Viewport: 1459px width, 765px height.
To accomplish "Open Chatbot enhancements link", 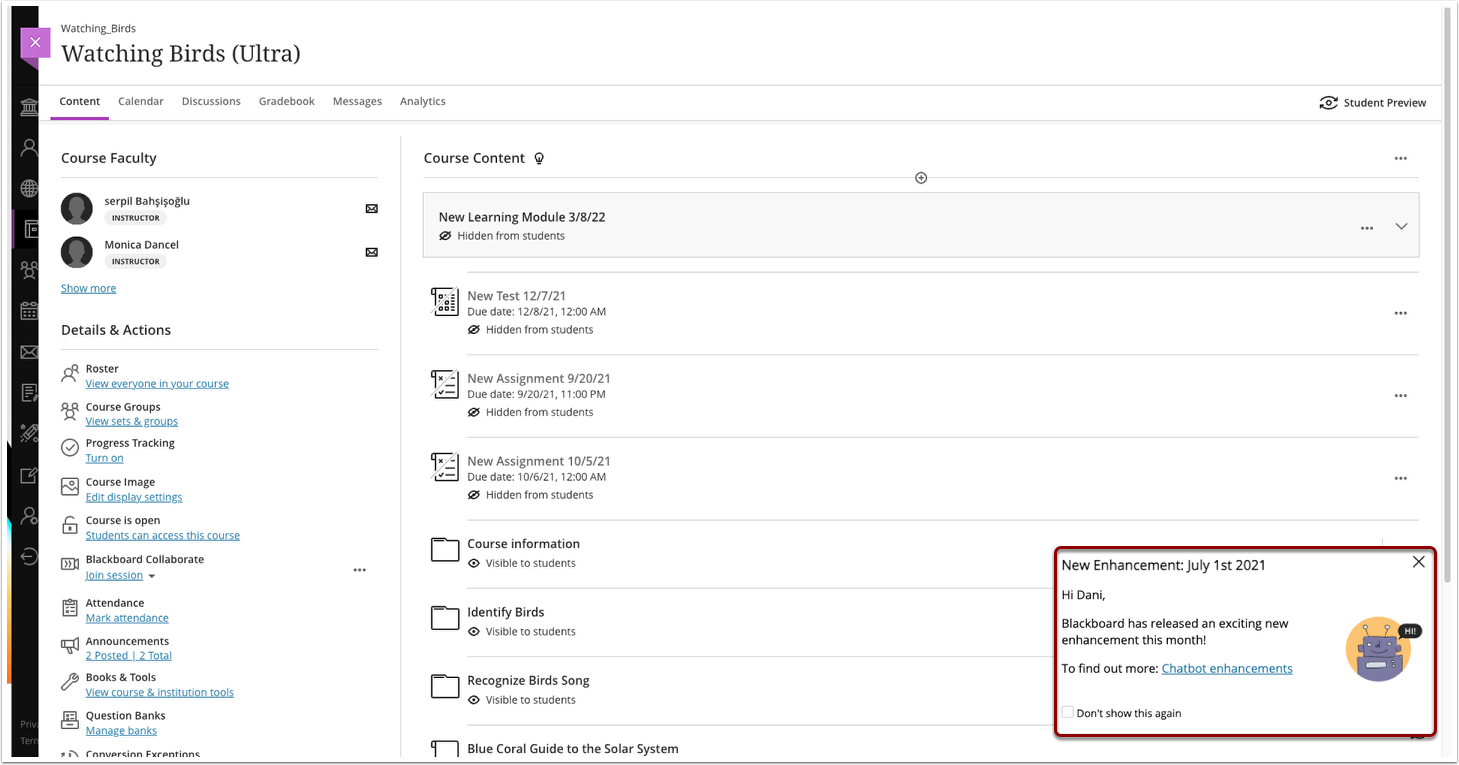I will point(1227,668).
